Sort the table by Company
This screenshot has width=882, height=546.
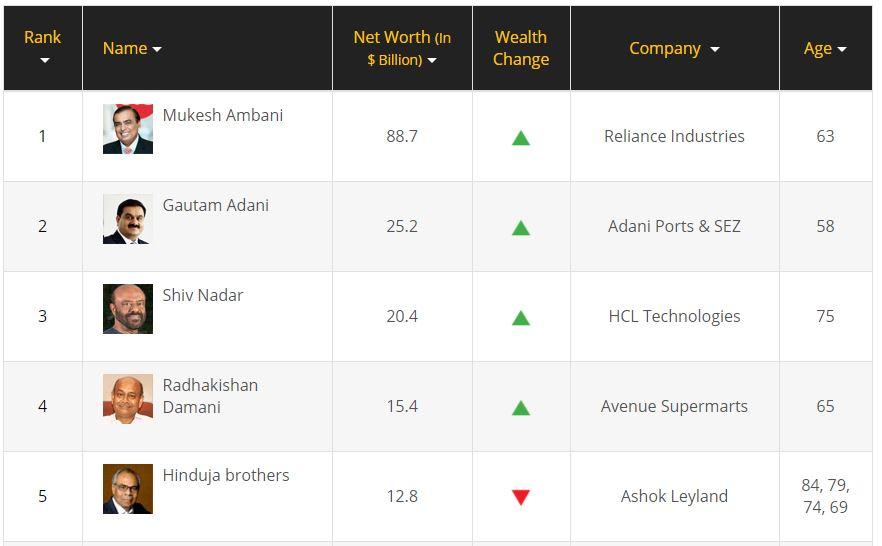674,48
